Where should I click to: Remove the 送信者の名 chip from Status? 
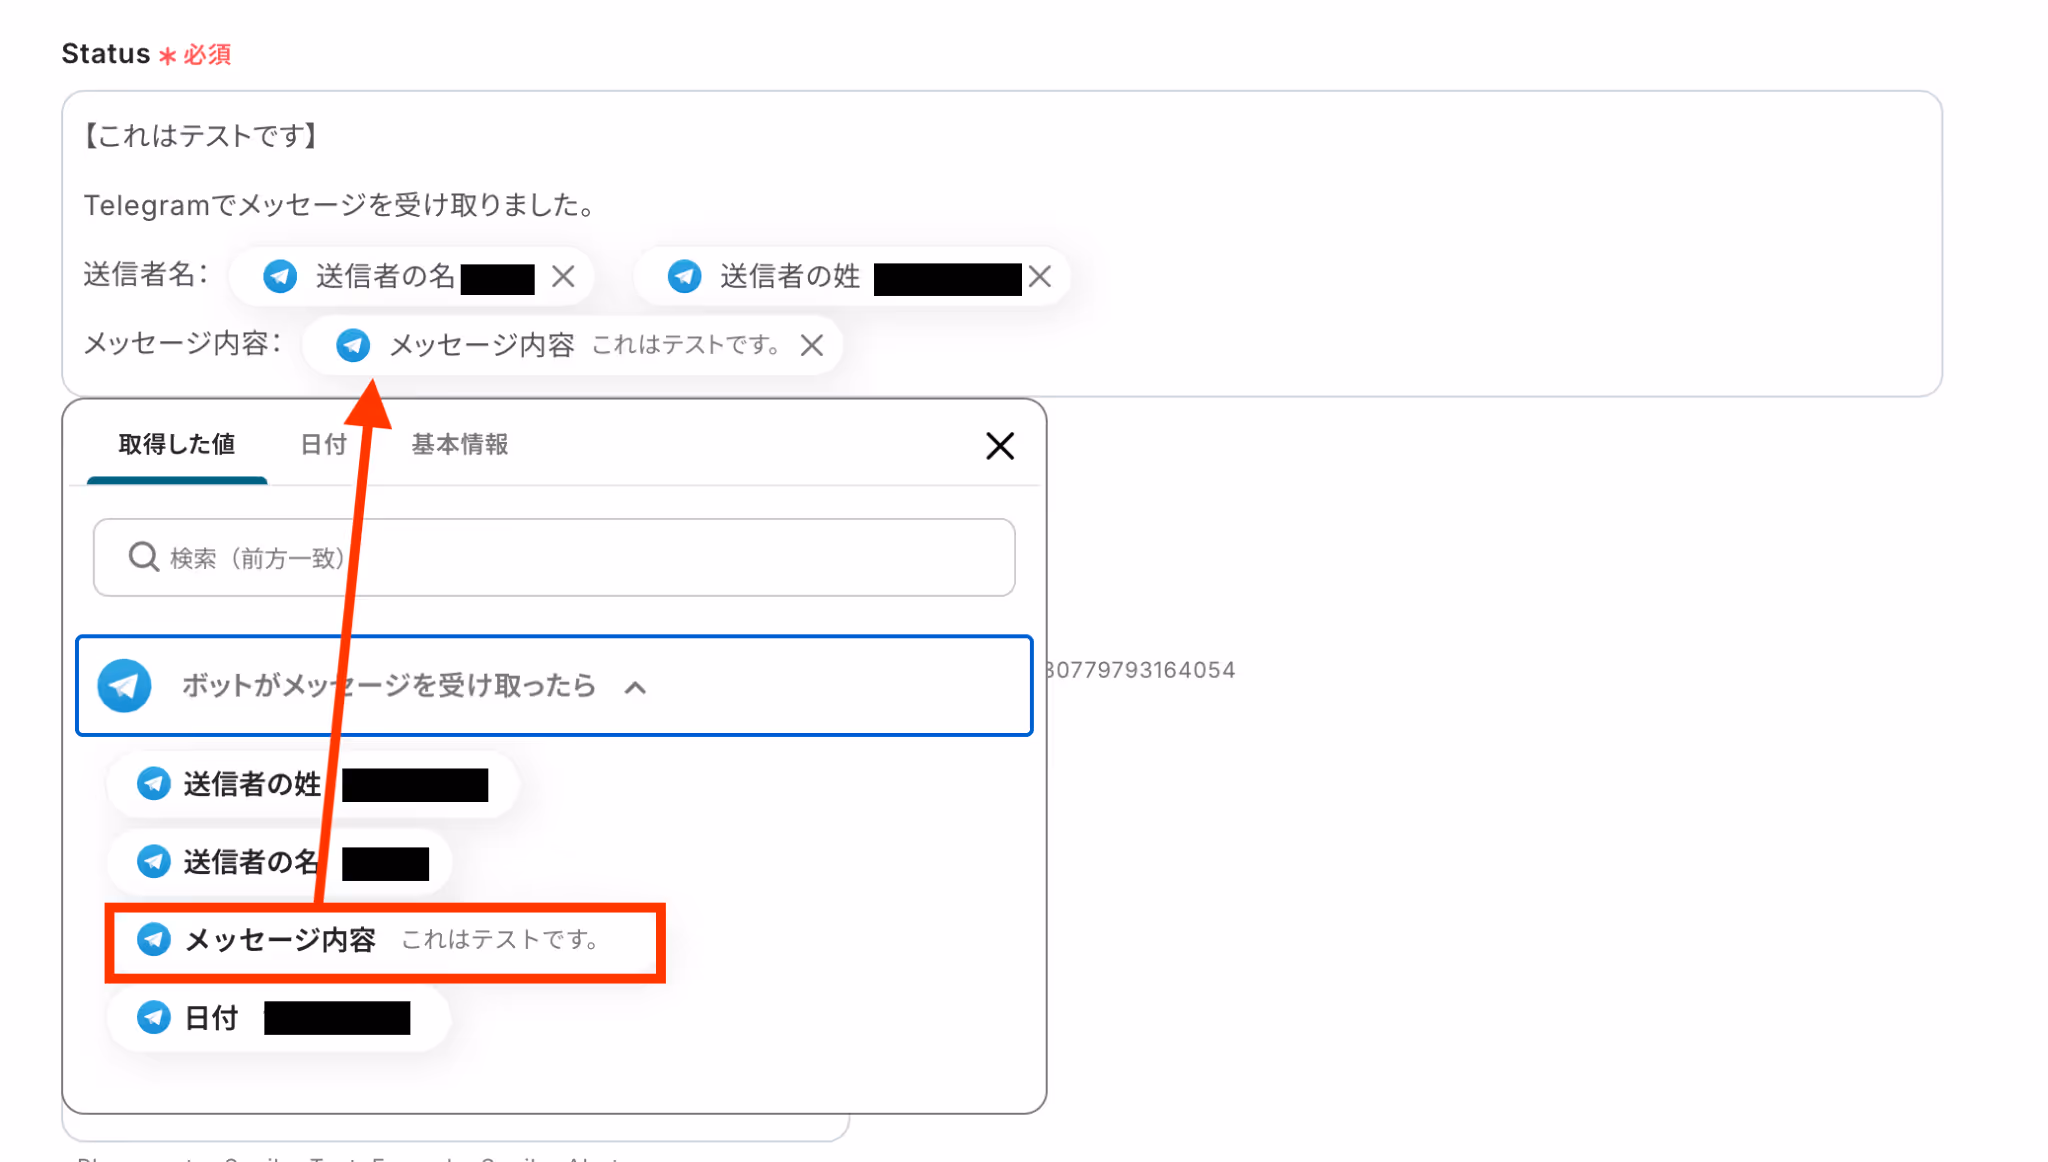point(563,277)
